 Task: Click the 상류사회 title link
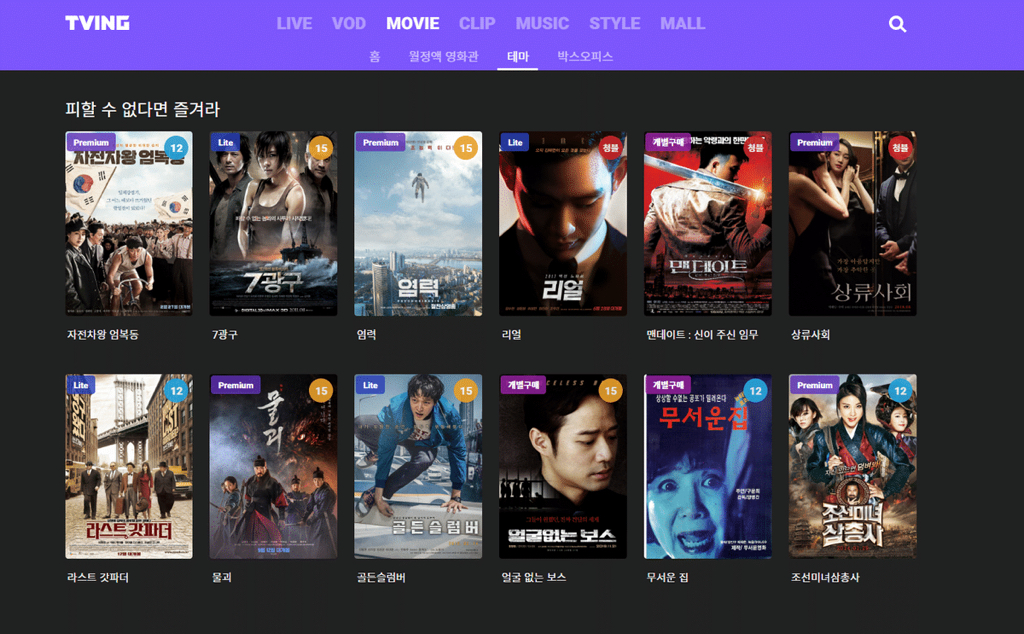(810, 334)
